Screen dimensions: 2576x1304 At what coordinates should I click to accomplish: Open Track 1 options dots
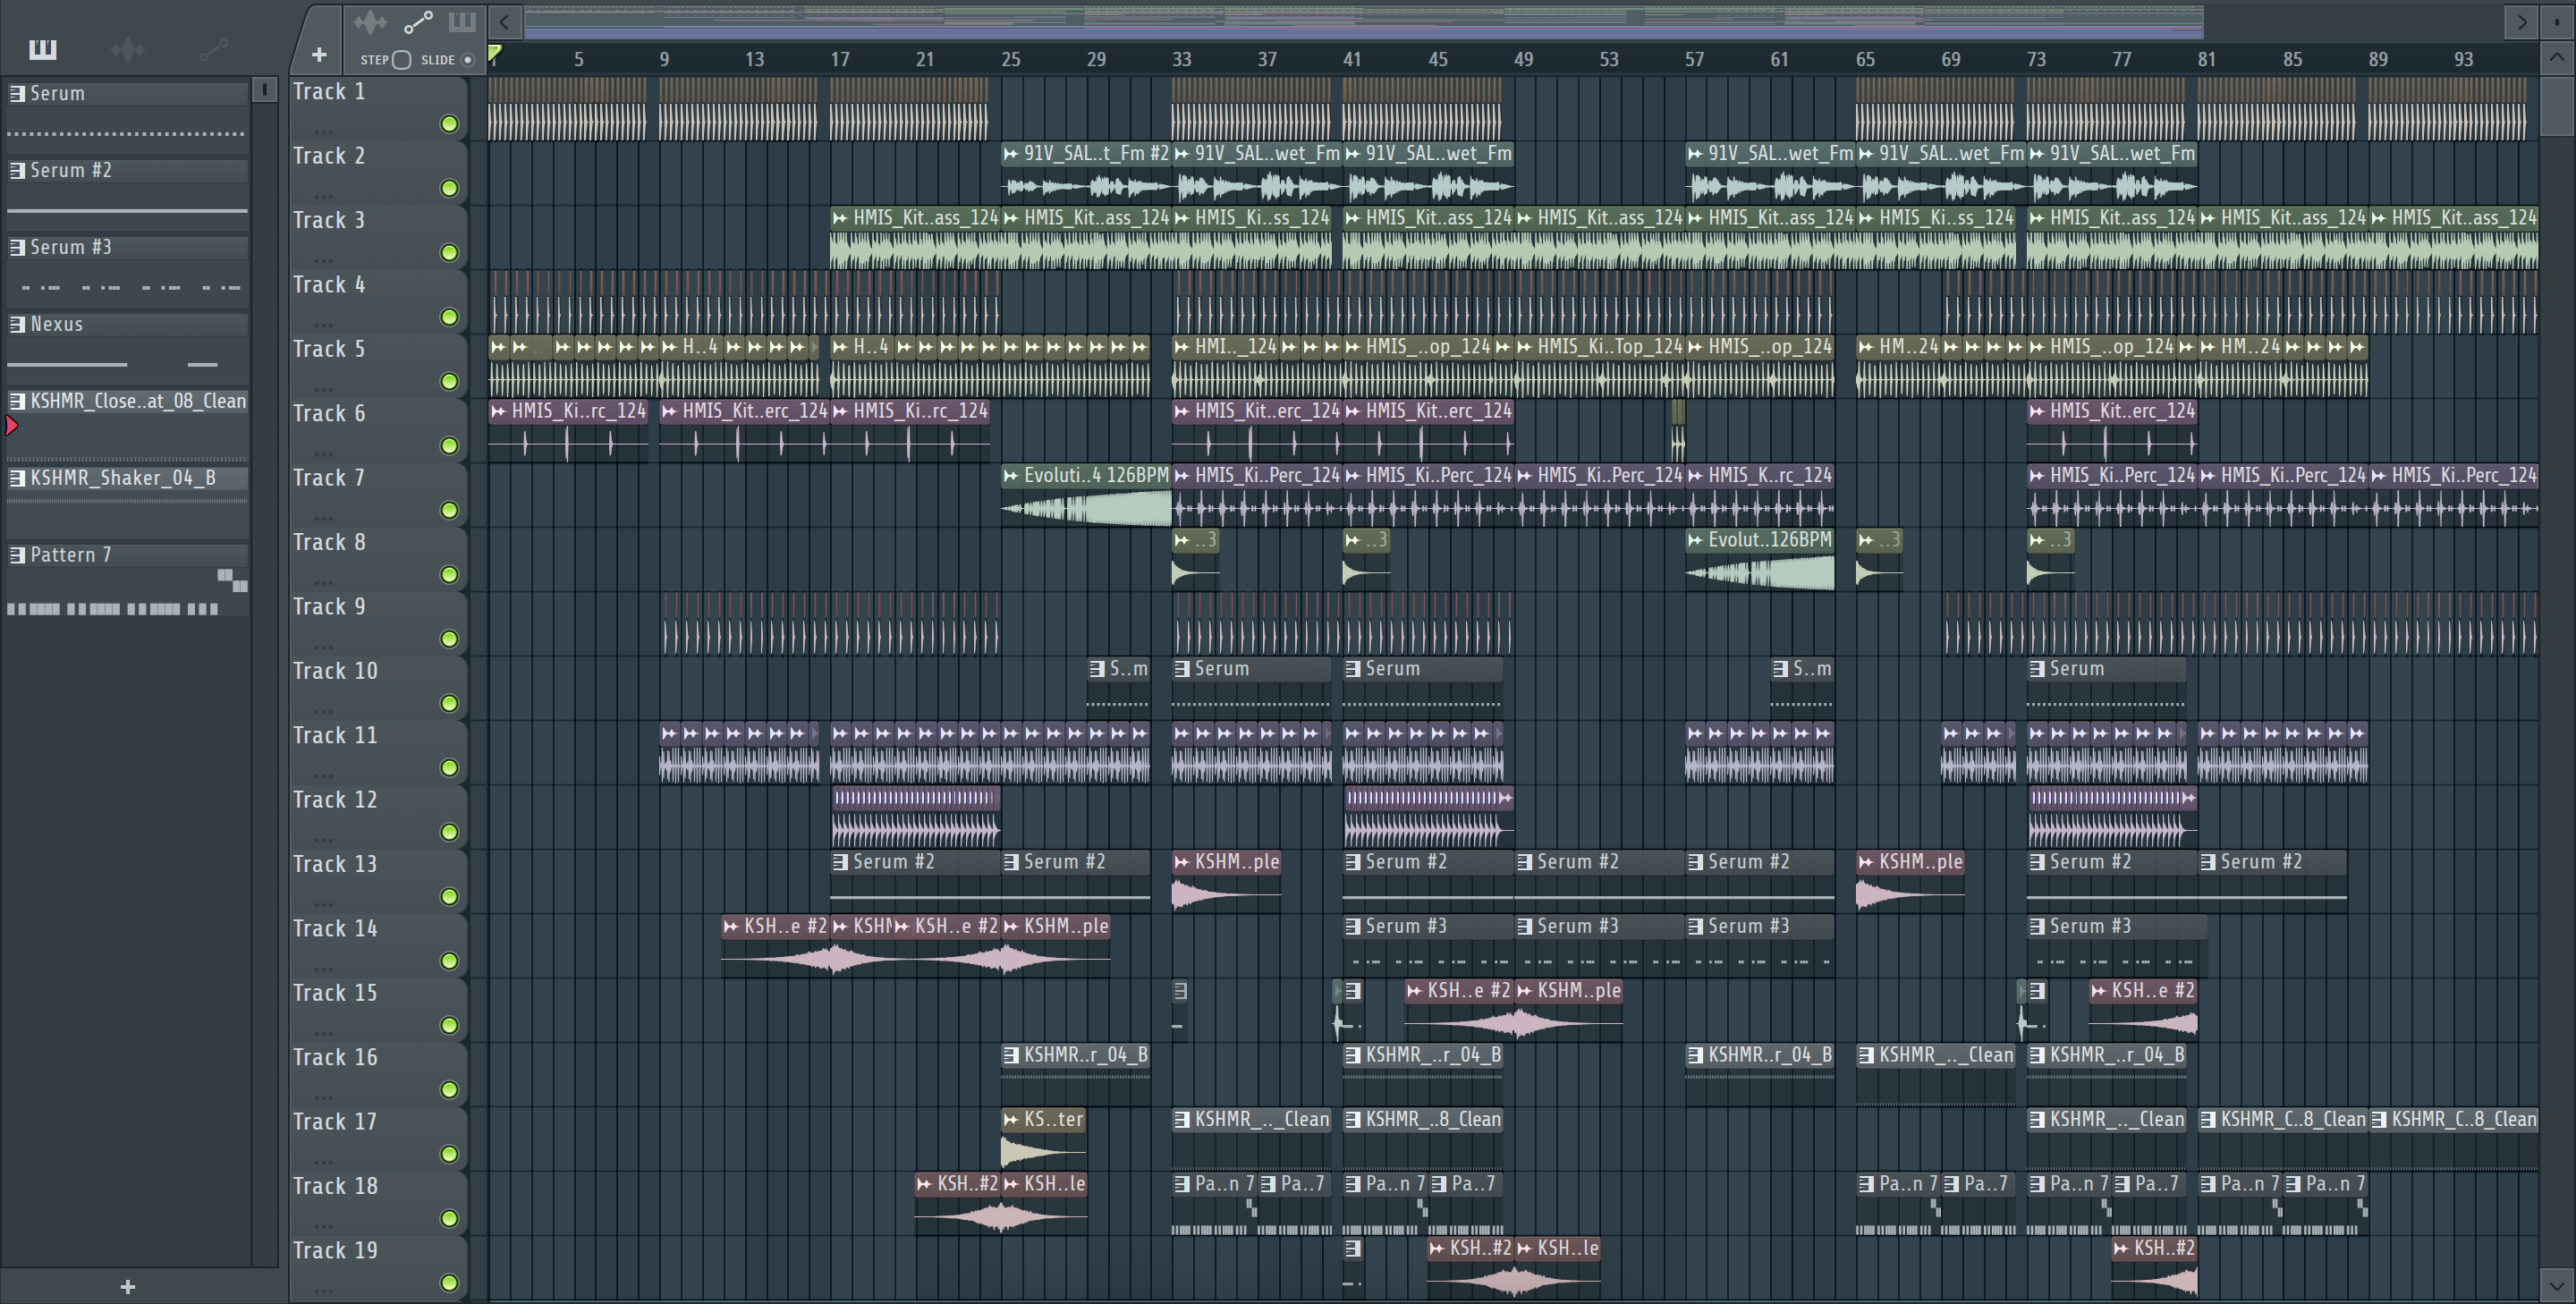[322, 131]
